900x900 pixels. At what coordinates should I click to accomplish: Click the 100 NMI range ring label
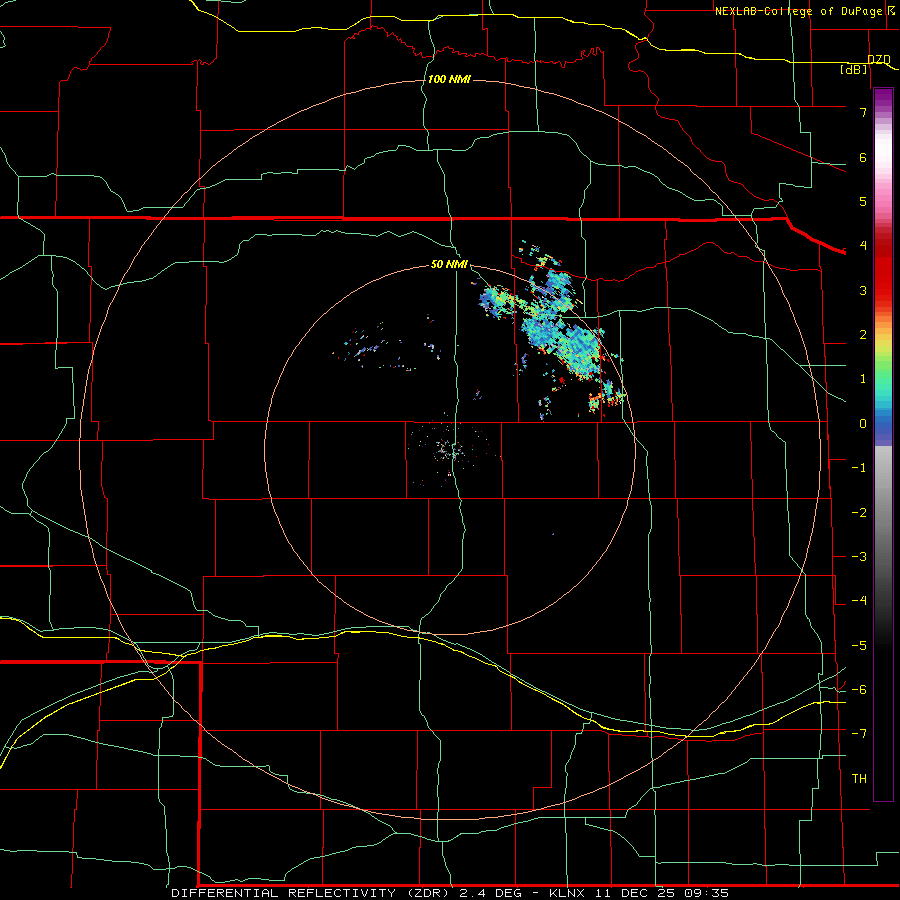(x=449, y=79)
